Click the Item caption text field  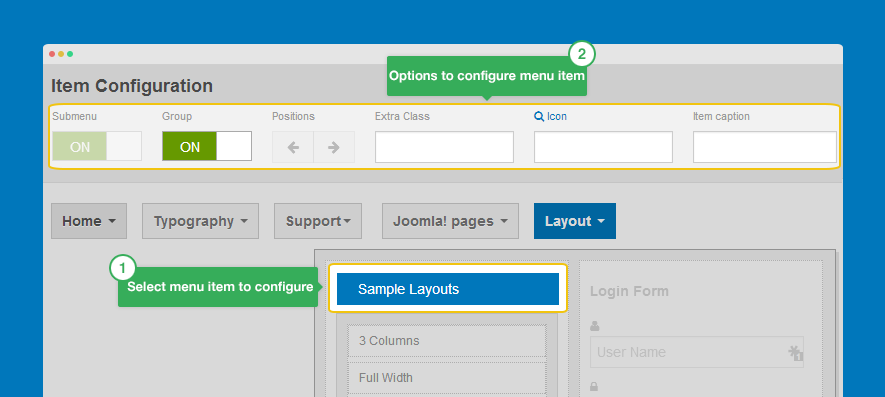point(765,147)
